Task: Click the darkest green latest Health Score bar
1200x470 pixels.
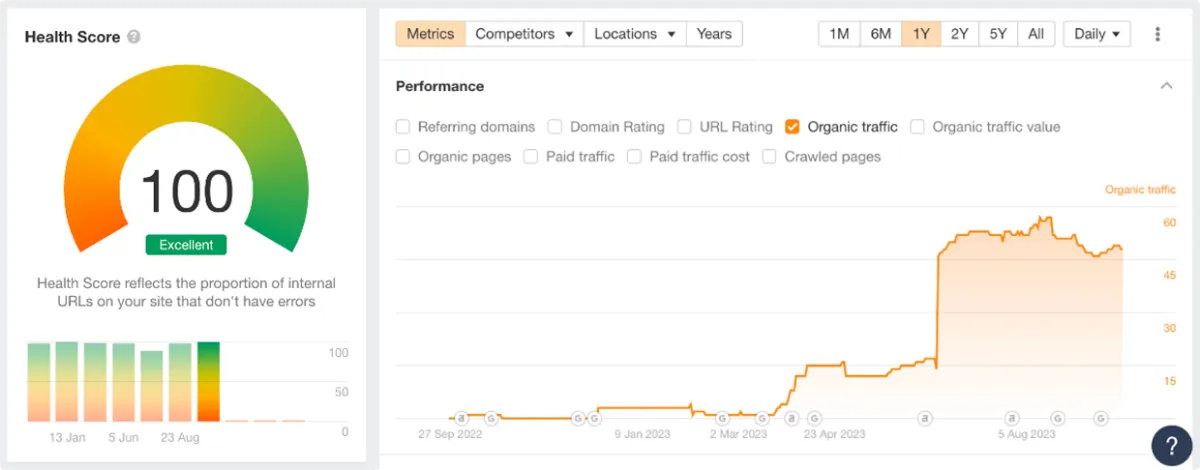Action: 208,381
